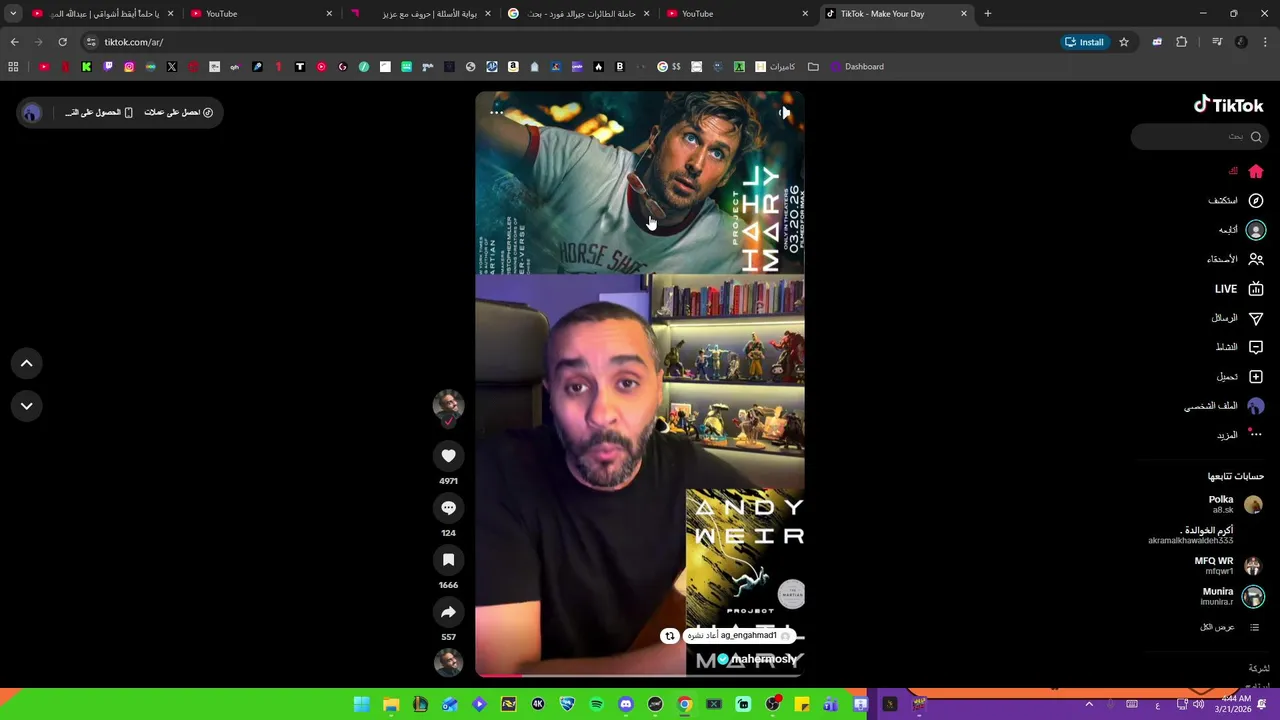Like the video with the heart icon
The height and width of the screenshot is (720, 1280).
(448, 456)
